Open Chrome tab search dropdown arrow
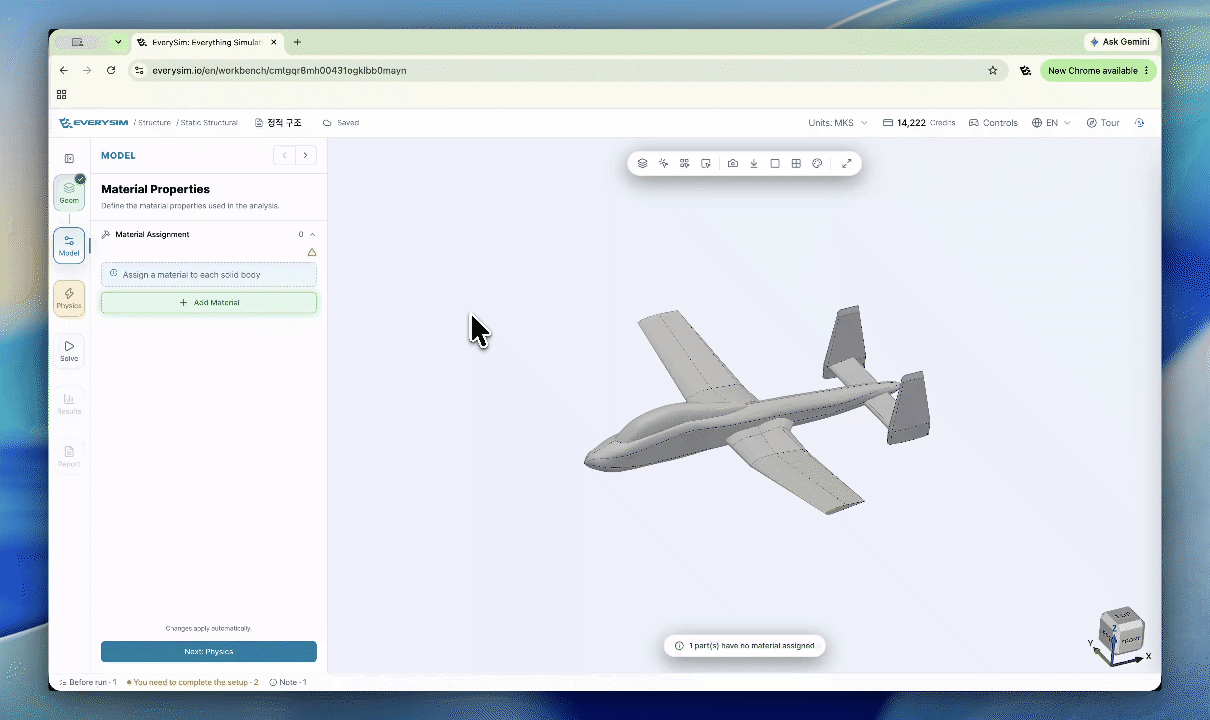The height and width of the screenshot is (720, 1210). [x=118, y=42]
